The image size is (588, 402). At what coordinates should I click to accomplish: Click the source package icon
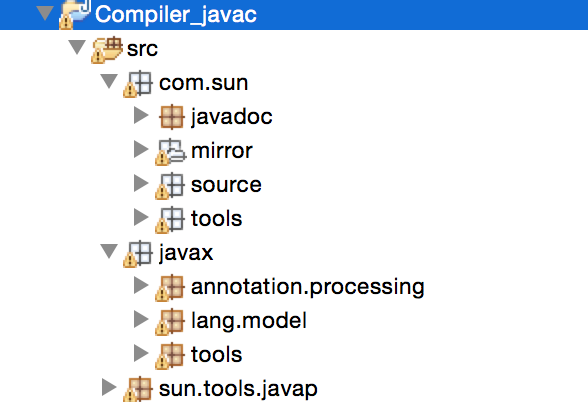(170, 186)
